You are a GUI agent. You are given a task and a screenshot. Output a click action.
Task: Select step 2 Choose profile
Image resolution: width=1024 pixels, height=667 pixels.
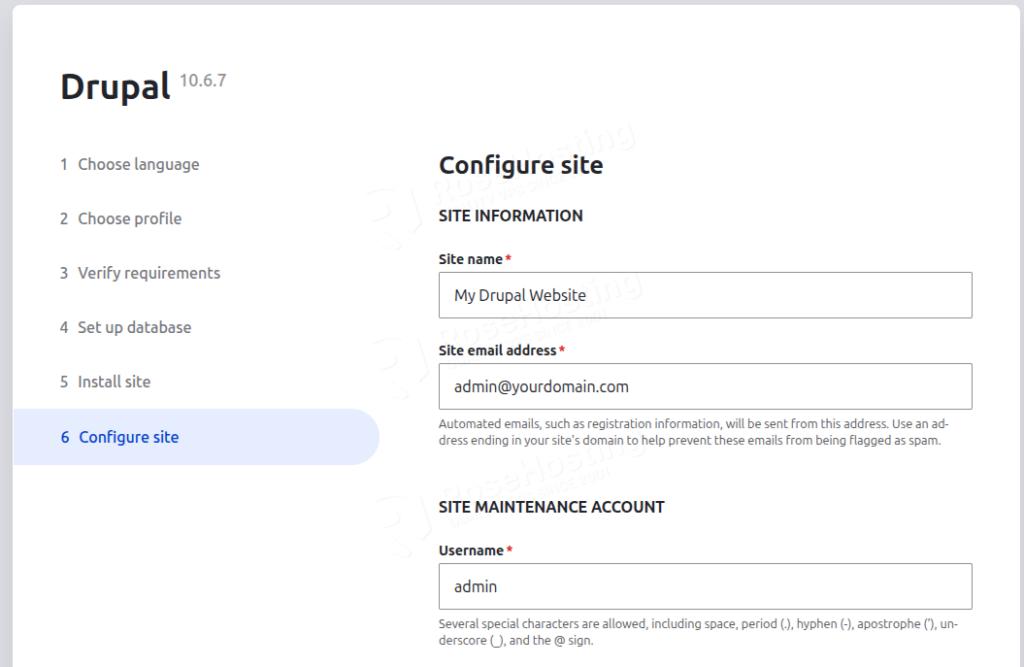121,218
